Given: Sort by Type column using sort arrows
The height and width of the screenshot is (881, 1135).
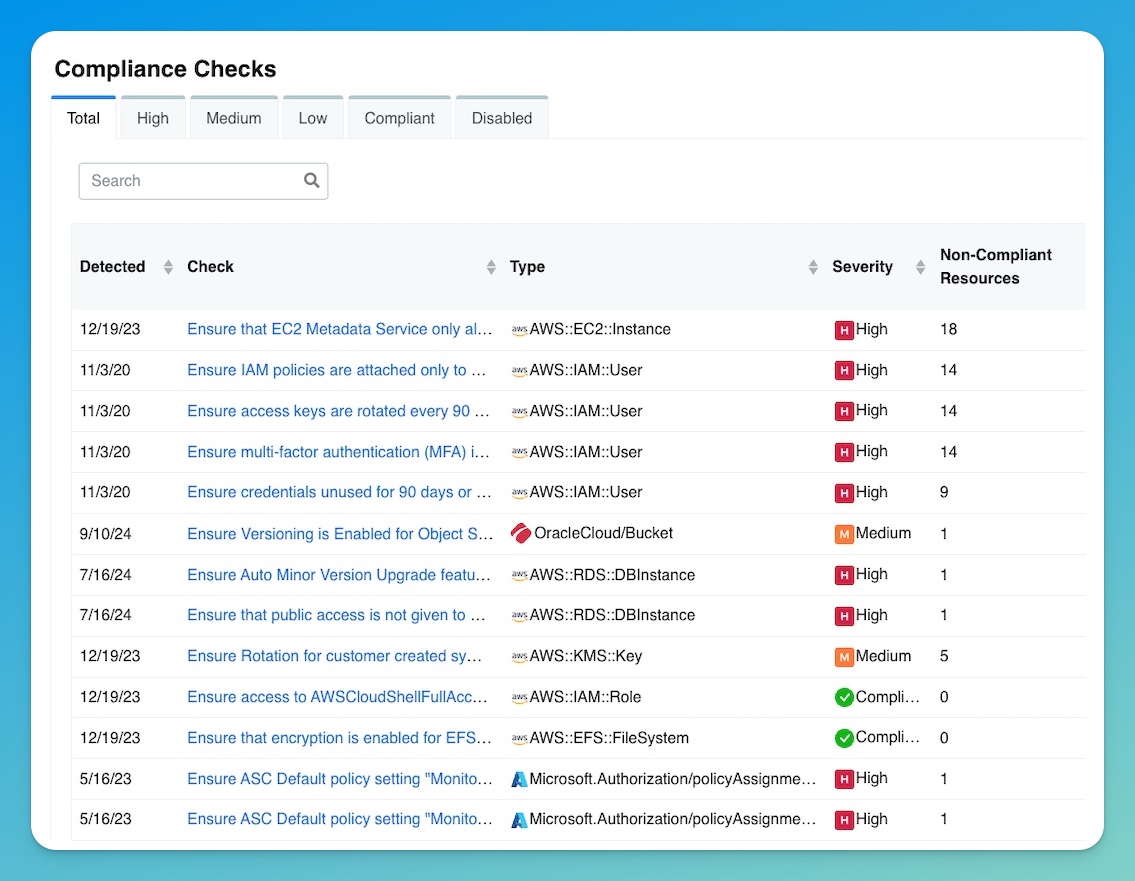Looking at the screenshot, I should 813,267.
